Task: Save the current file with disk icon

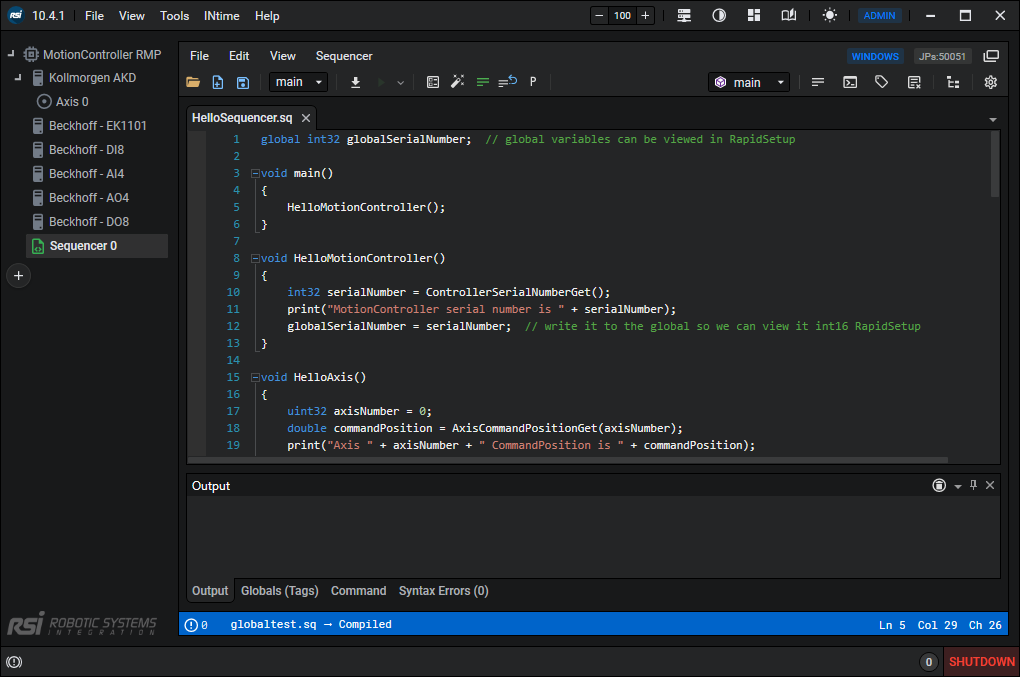Action: click(243, 82)
